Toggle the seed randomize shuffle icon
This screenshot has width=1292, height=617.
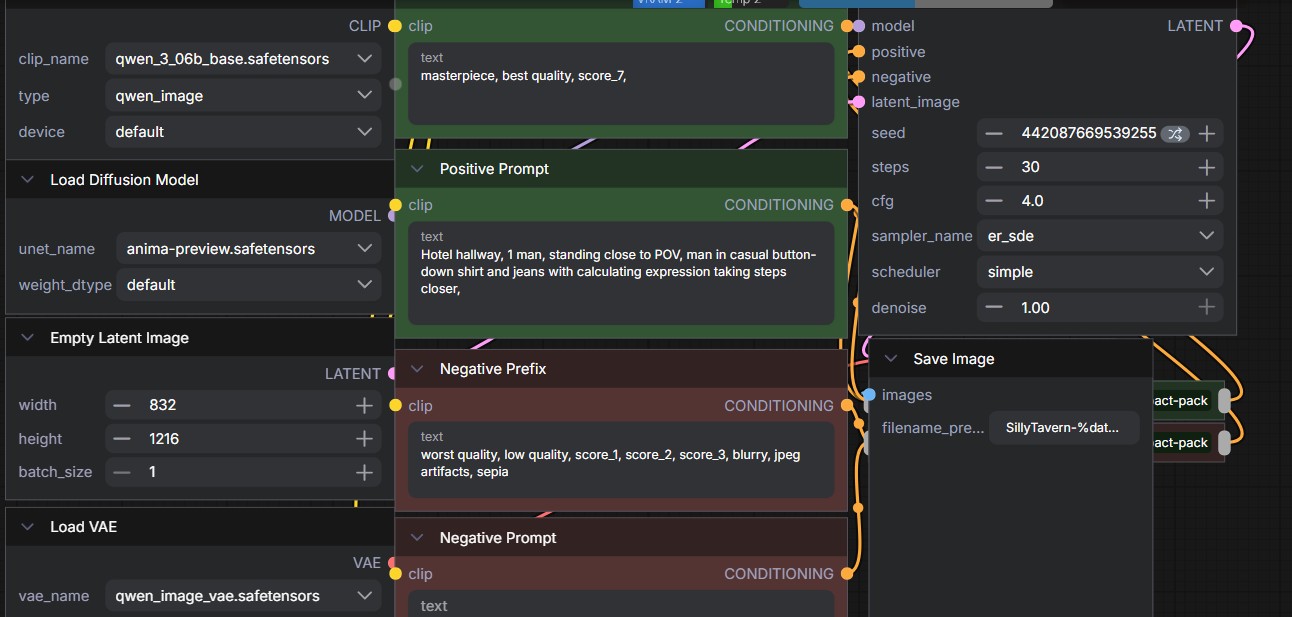pos(1174,133)
